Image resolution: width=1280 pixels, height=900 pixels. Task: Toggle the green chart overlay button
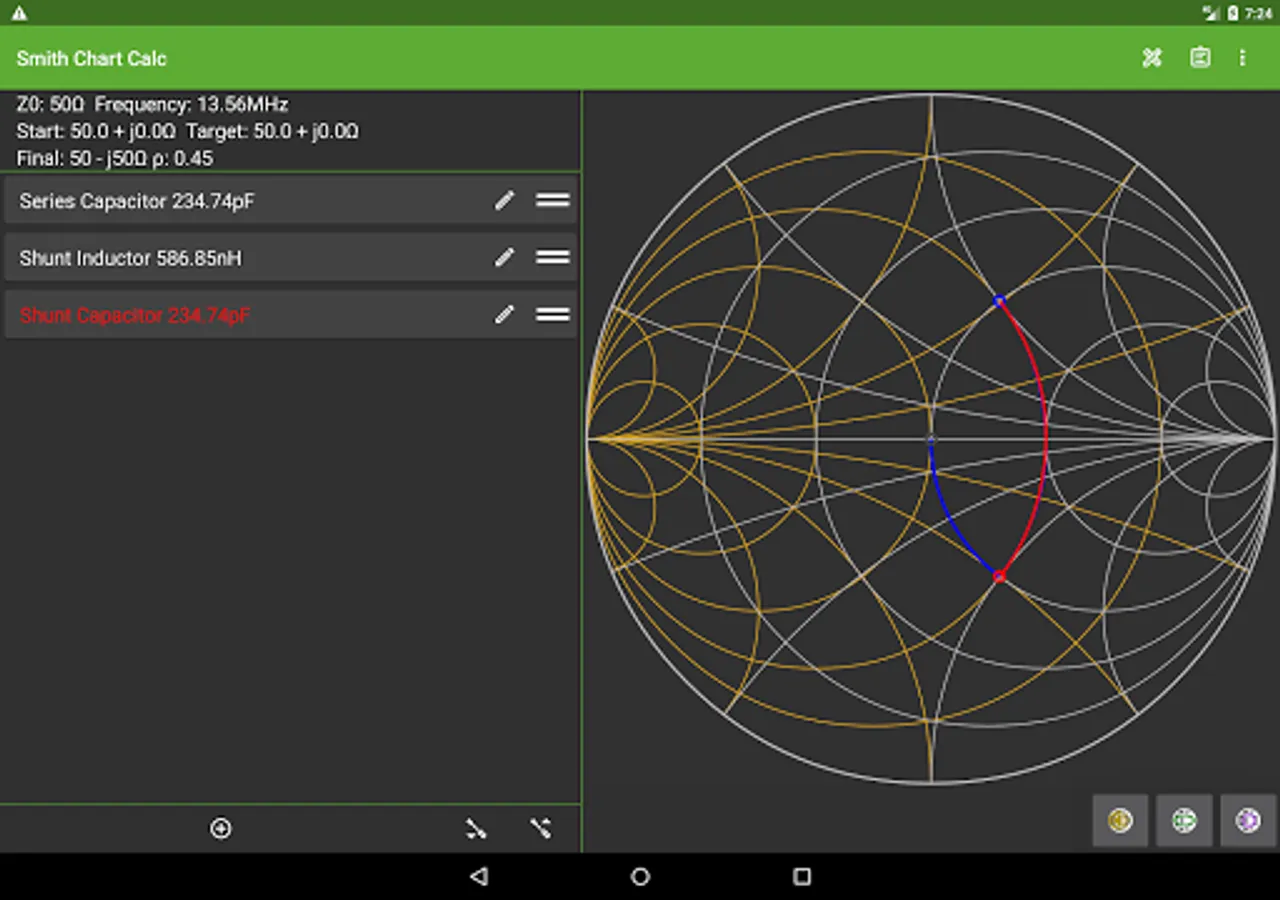click(1184, 821)
